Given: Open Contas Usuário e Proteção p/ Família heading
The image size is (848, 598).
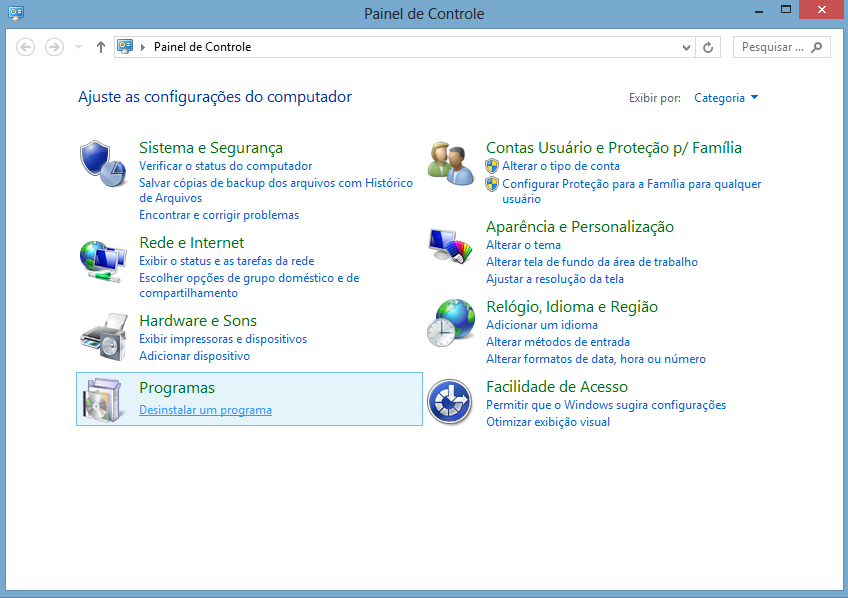Looking at the screenshot, I should tap(614, 148).
